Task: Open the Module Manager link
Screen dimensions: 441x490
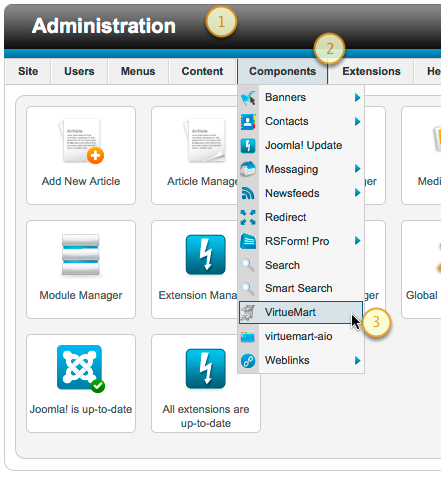Action: [81, 295]
